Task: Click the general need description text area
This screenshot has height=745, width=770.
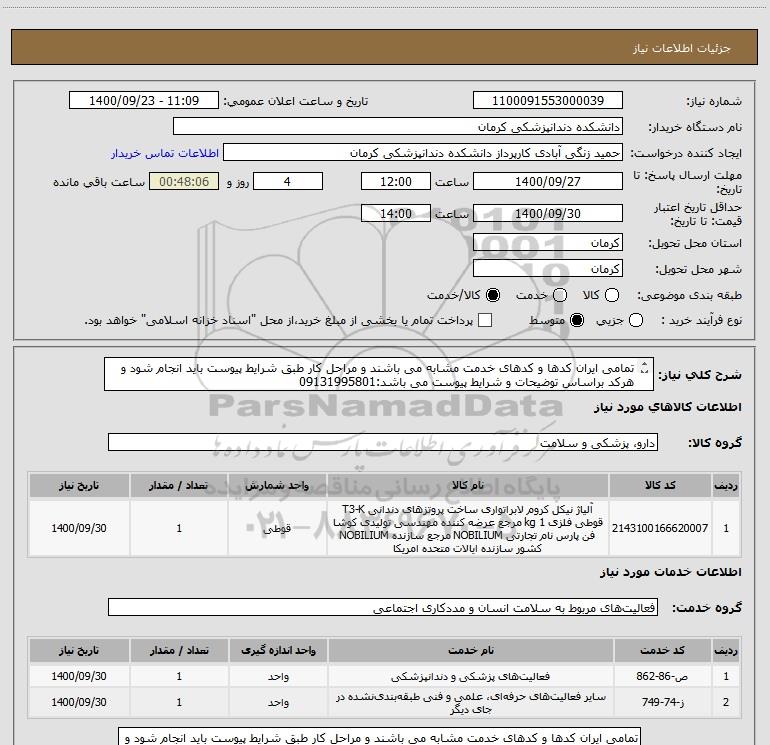Action: point(379,374)
